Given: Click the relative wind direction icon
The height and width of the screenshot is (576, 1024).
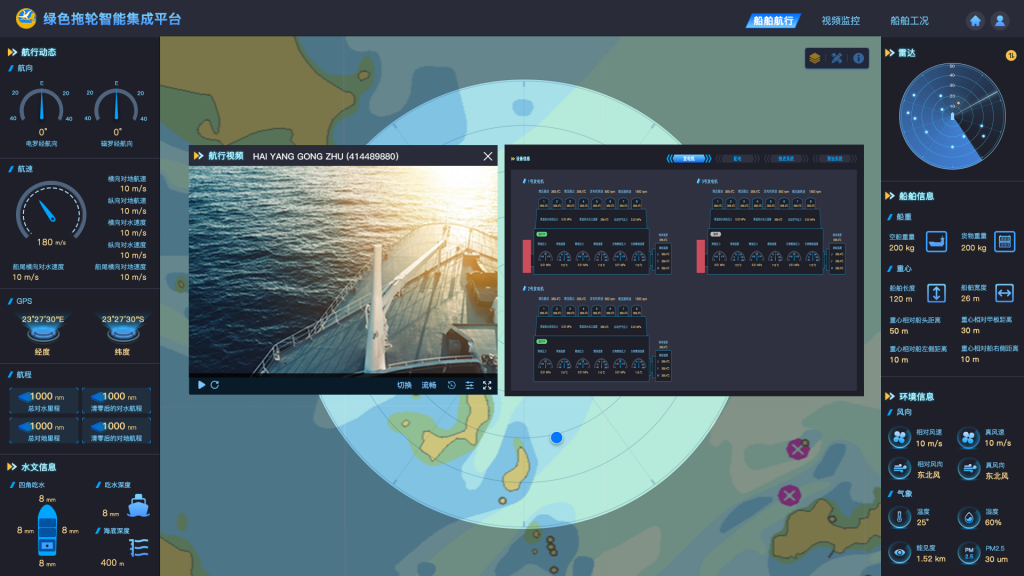Looking at the screenshot, I should (x=899, y=468).
